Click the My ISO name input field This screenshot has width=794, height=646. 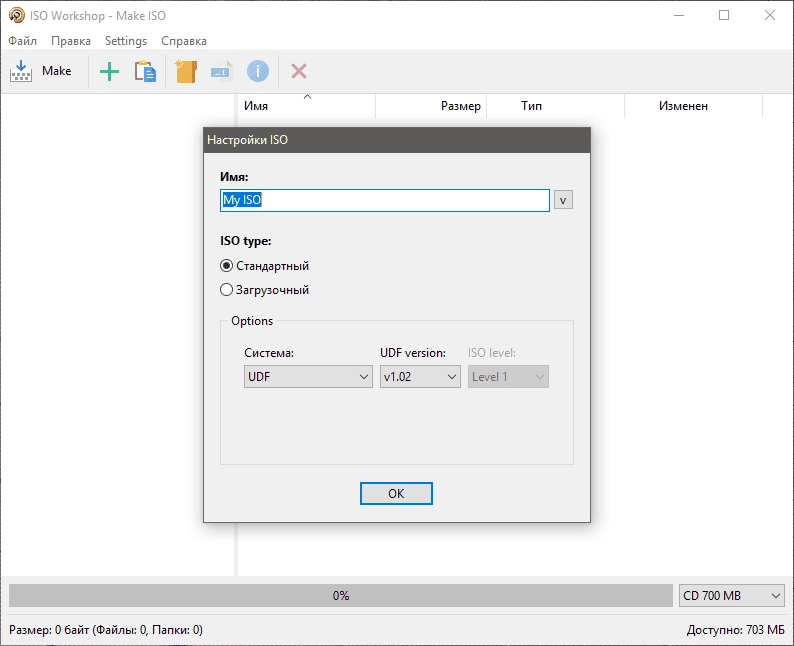tap(385, 200)
